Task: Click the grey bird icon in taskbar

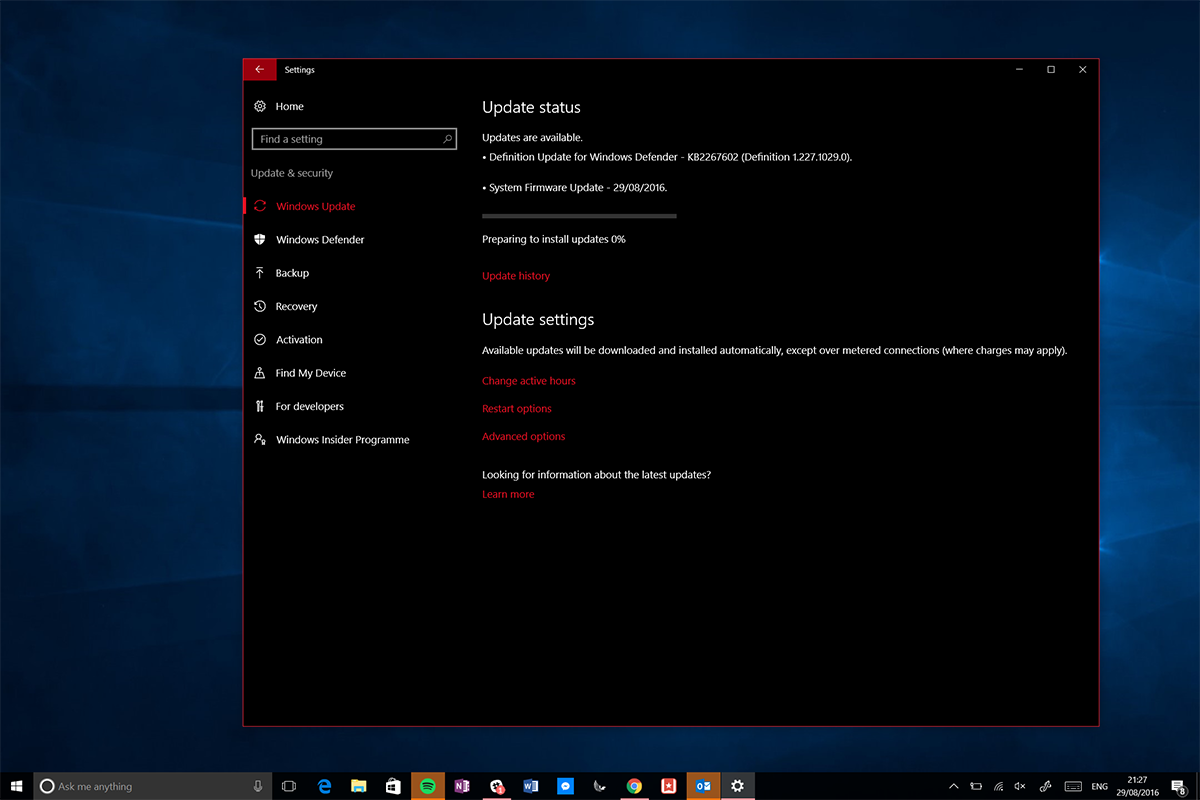Action: point(599,786)
